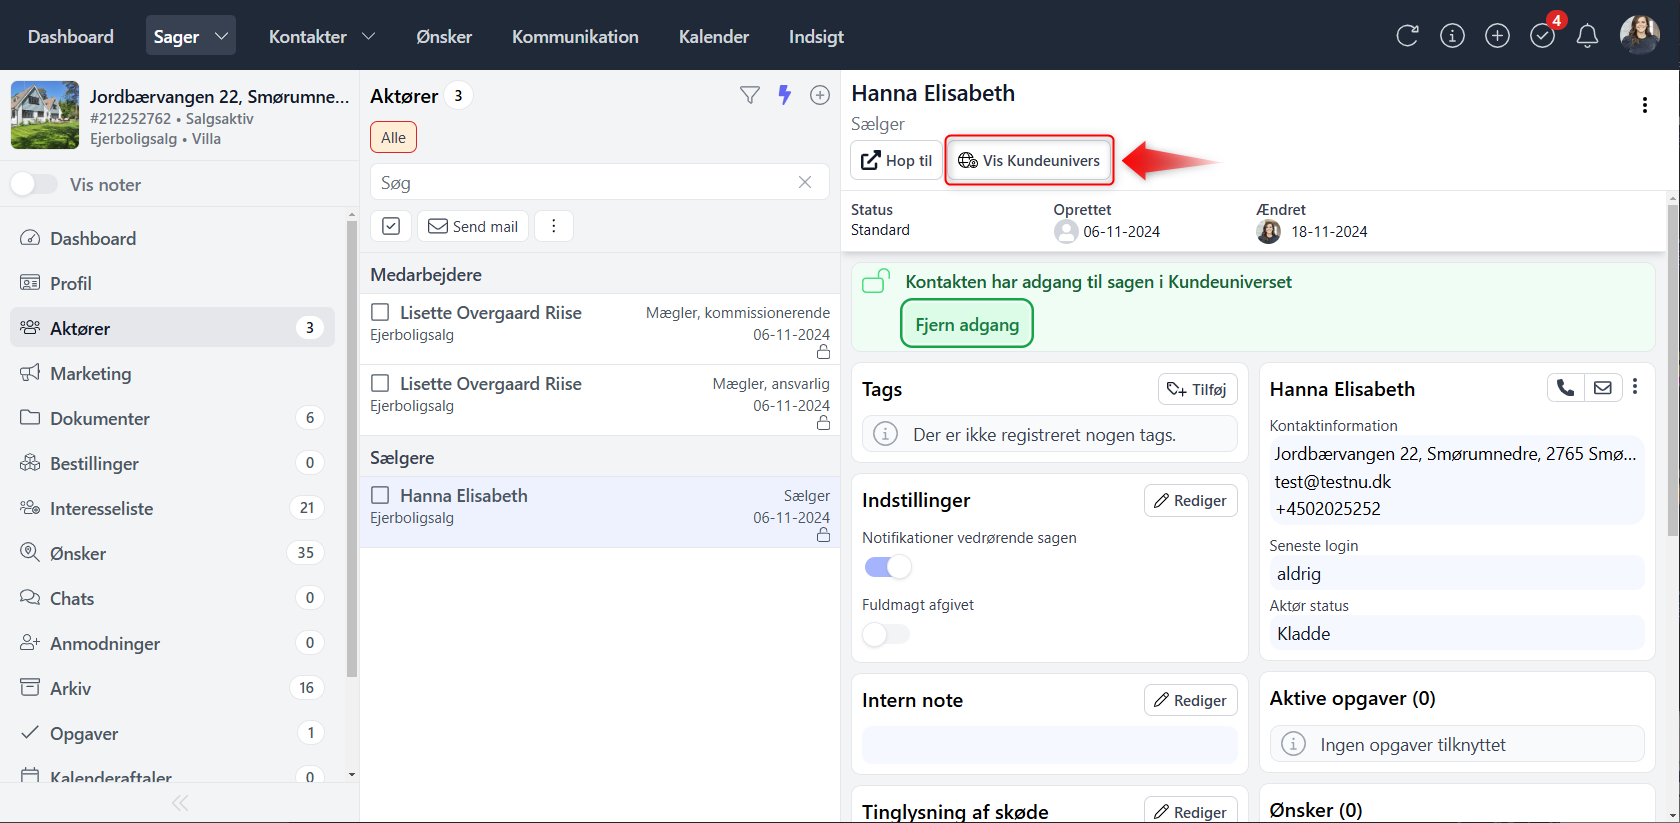Open the info icon in header
This screenshot has height=823, width=1680.
[x=1452, y=36]
